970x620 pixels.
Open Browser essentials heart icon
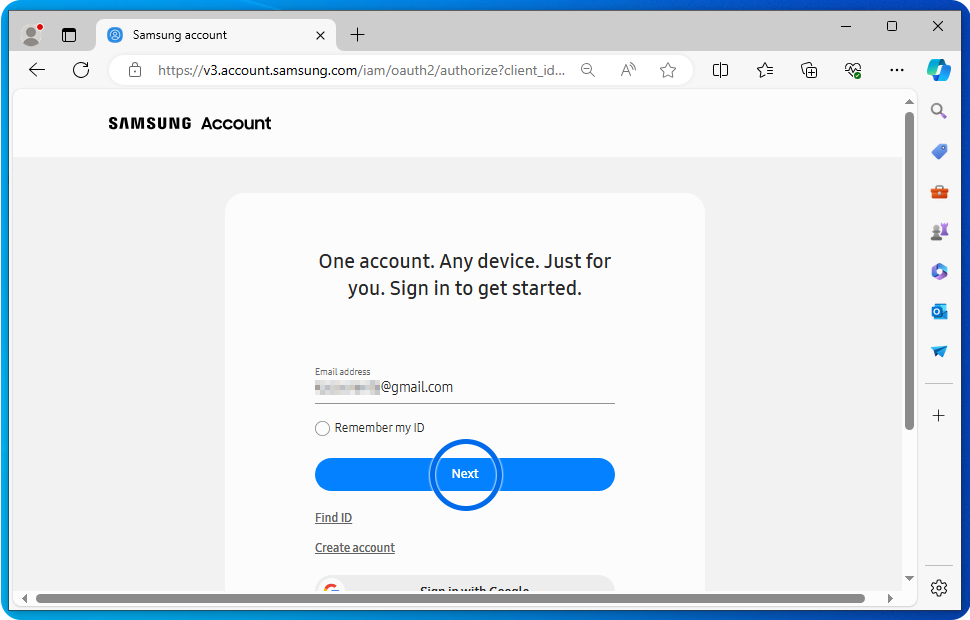pos(853,70)
